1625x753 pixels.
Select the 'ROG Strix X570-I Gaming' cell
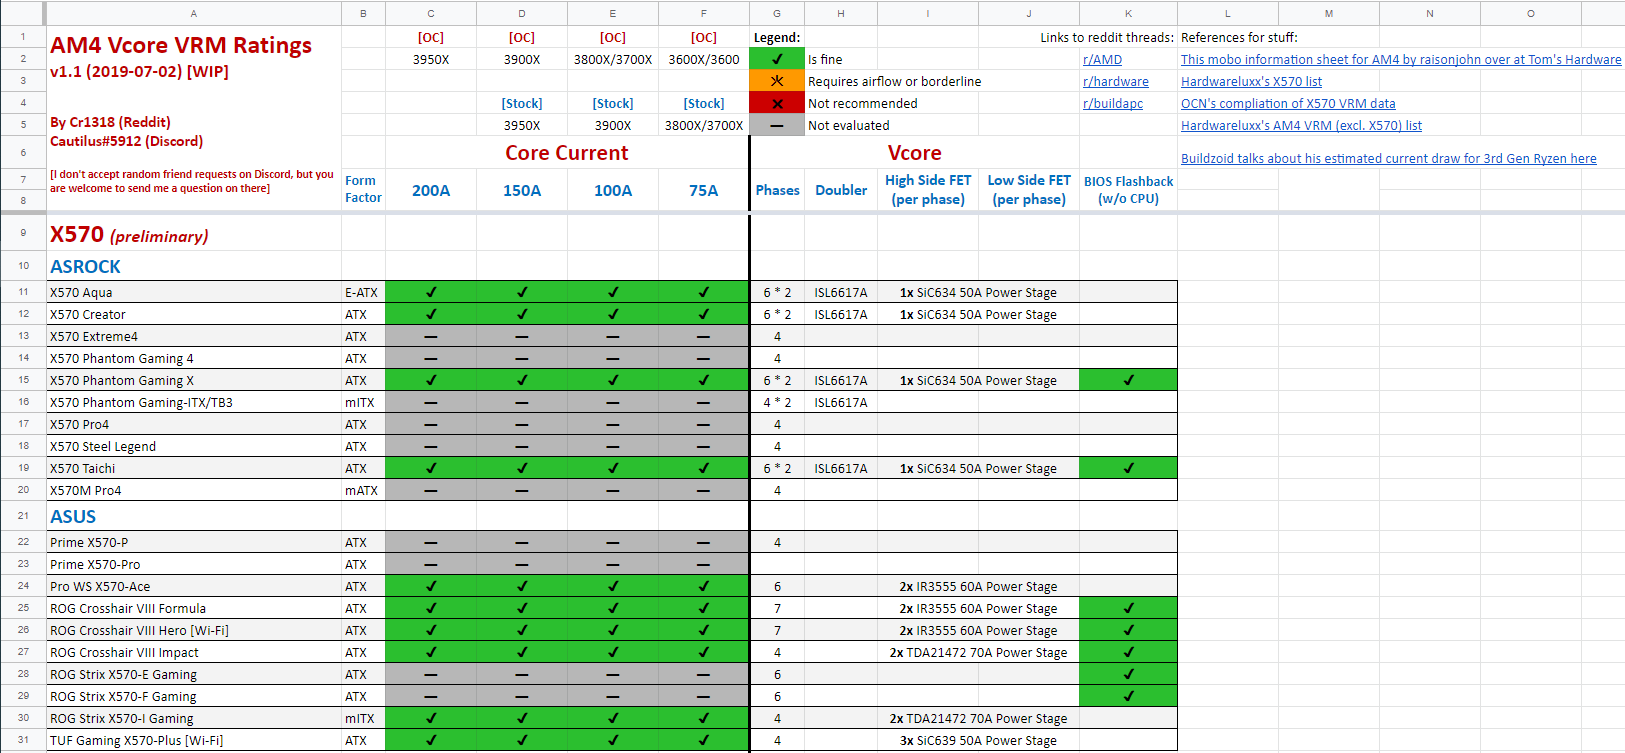click(194, 718)
